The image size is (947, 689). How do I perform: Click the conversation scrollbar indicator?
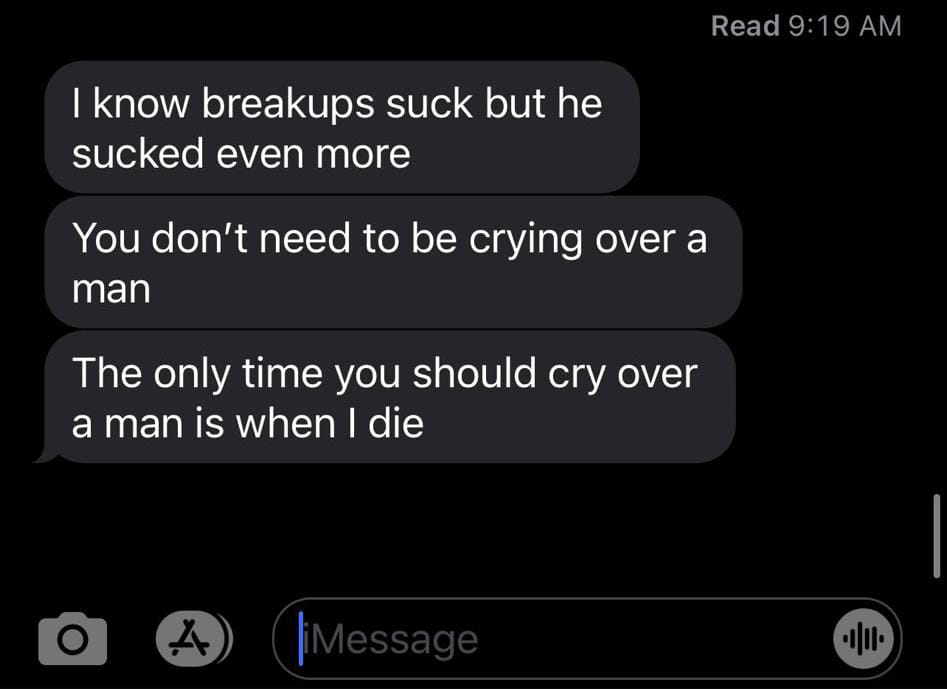(936, 536)
